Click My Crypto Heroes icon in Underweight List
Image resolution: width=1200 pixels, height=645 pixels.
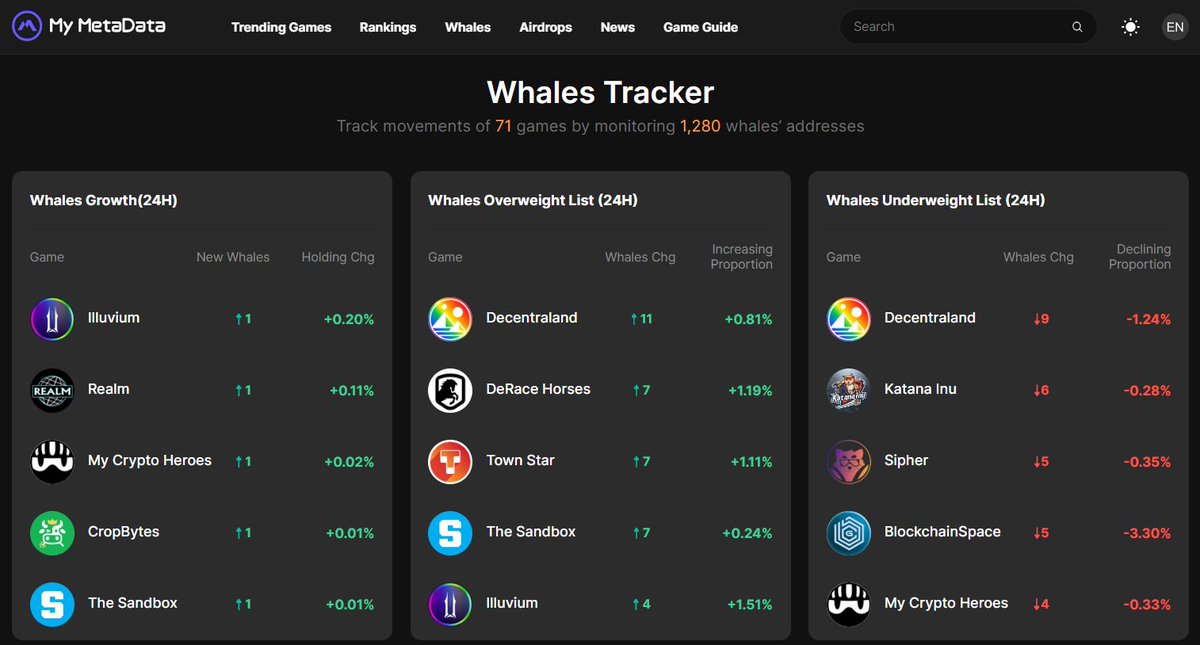tap(848, 604)
